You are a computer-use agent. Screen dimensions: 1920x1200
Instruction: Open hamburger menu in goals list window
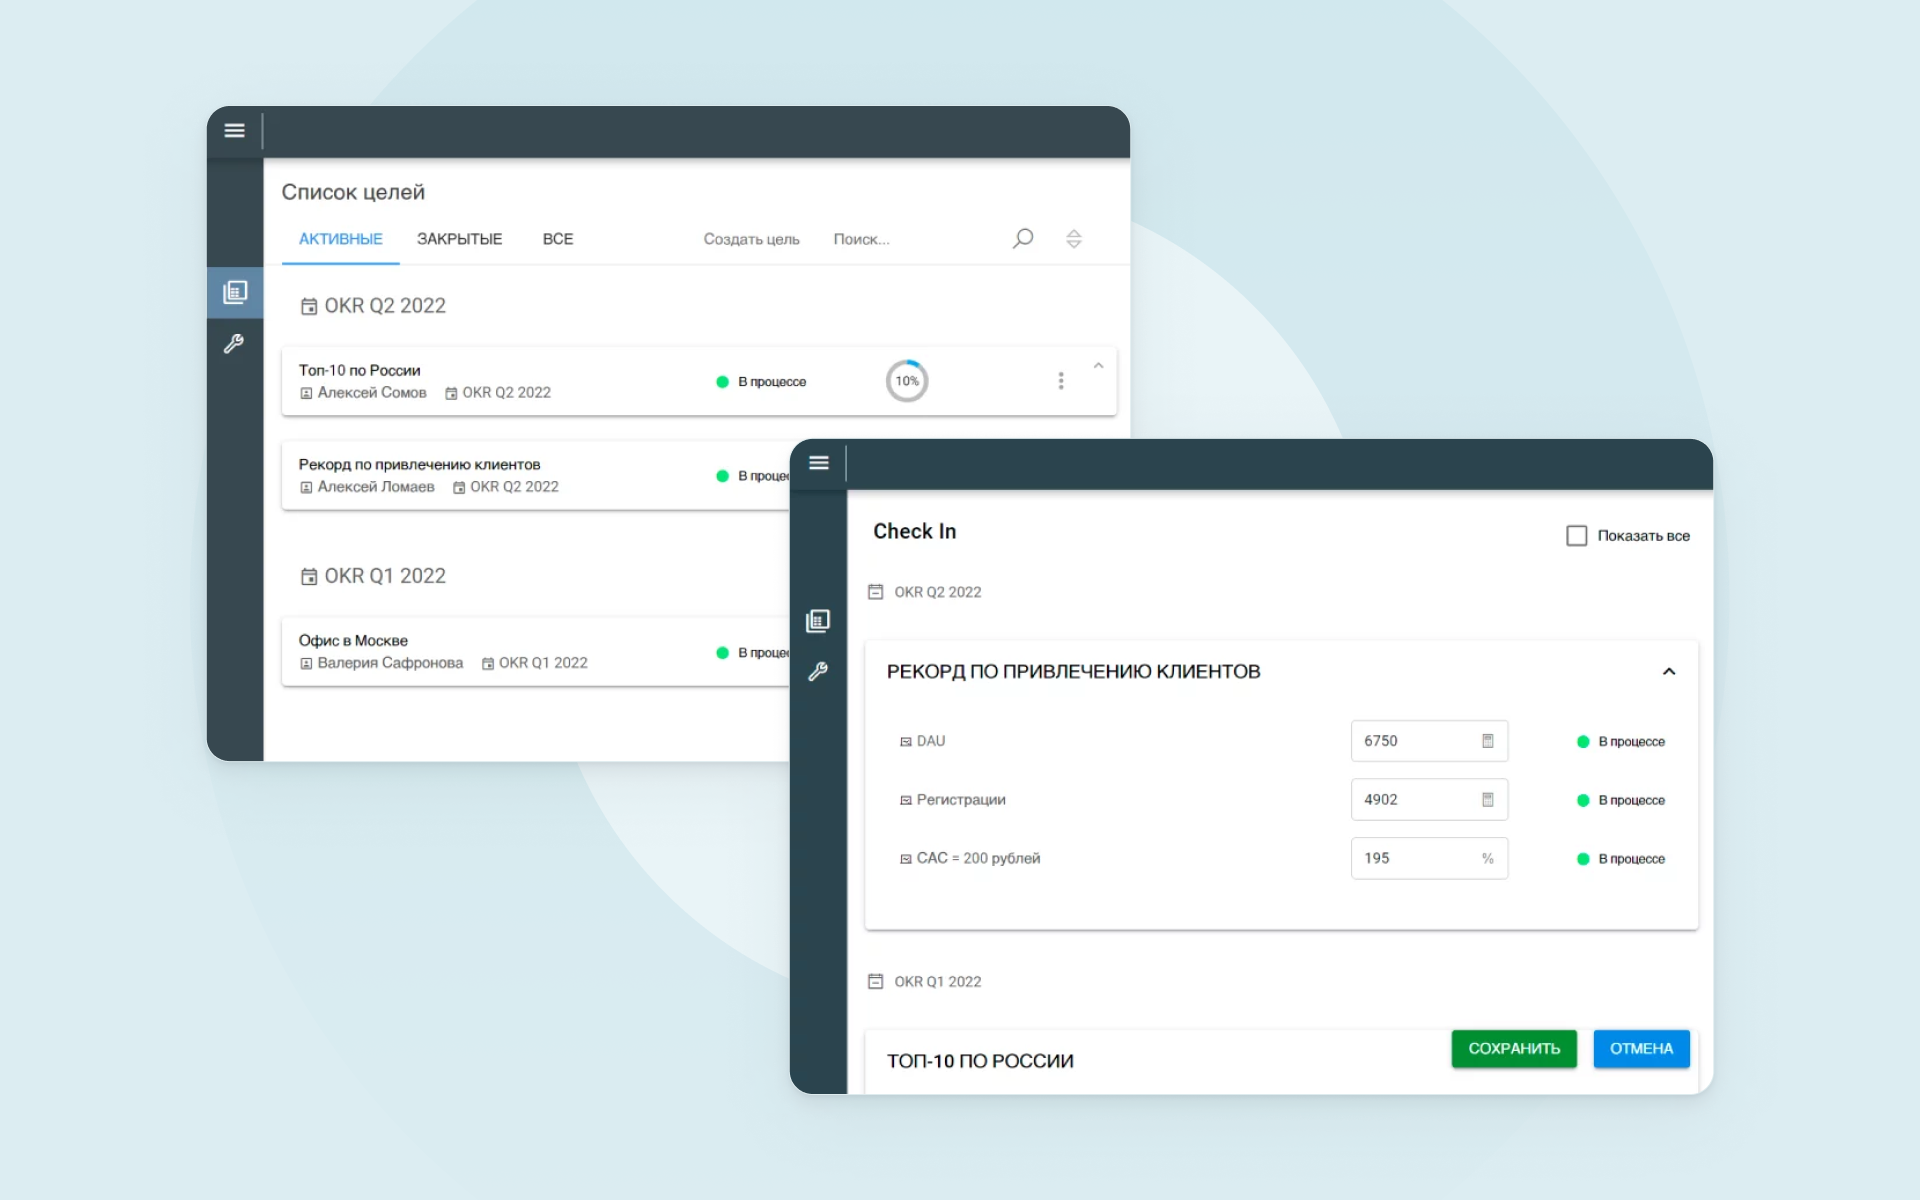coord(234,131)
